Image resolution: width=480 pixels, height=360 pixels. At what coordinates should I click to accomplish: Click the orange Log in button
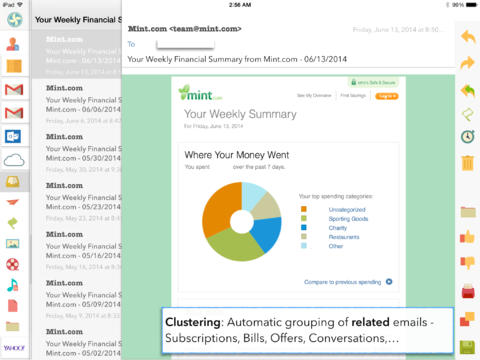coord(387,96)
